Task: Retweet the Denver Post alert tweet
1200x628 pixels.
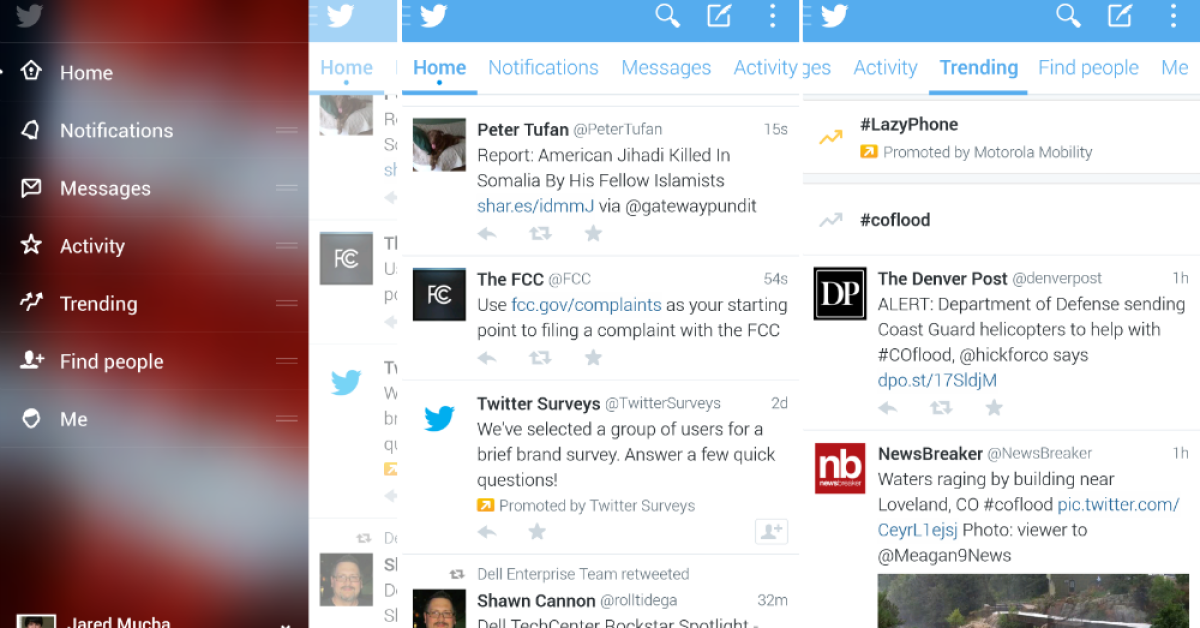Action: (941, 408)
